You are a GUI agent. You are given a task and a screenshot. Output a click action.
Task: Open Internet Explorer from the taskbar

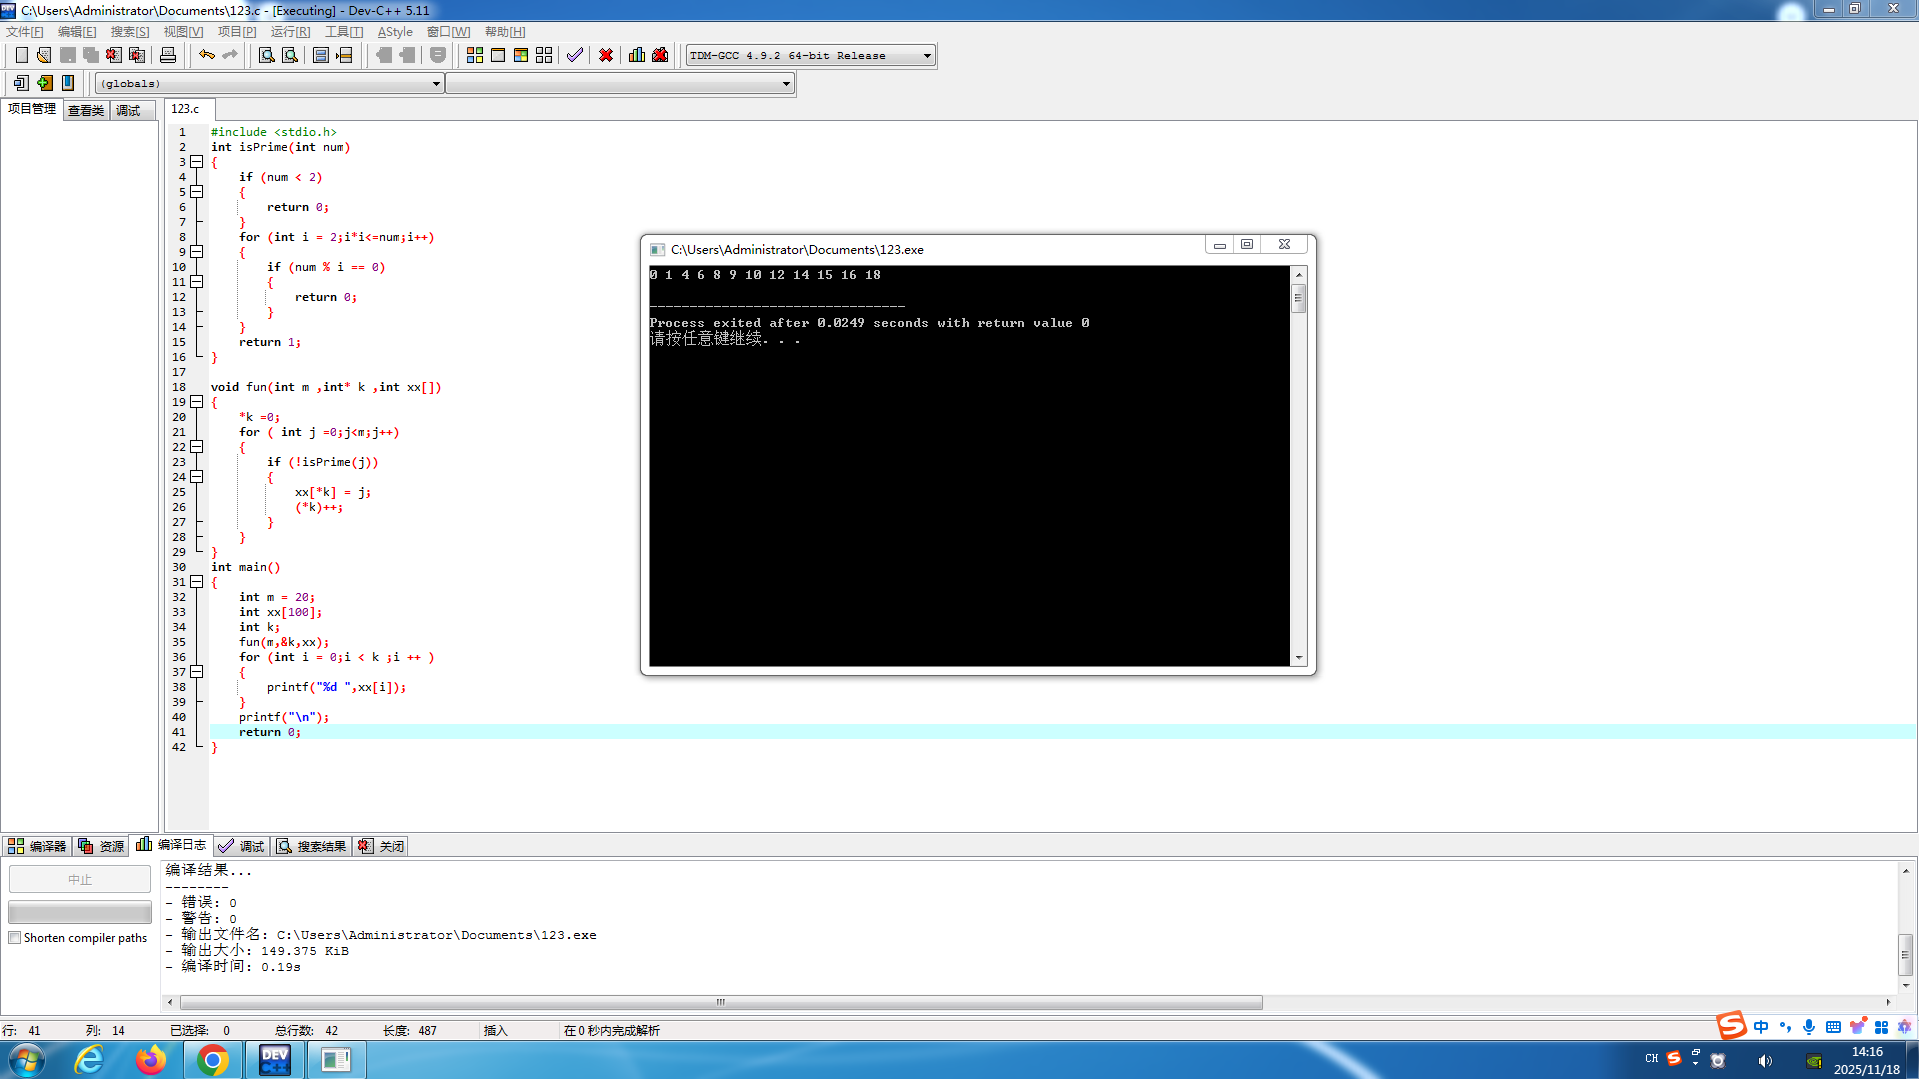point(90,1059)
